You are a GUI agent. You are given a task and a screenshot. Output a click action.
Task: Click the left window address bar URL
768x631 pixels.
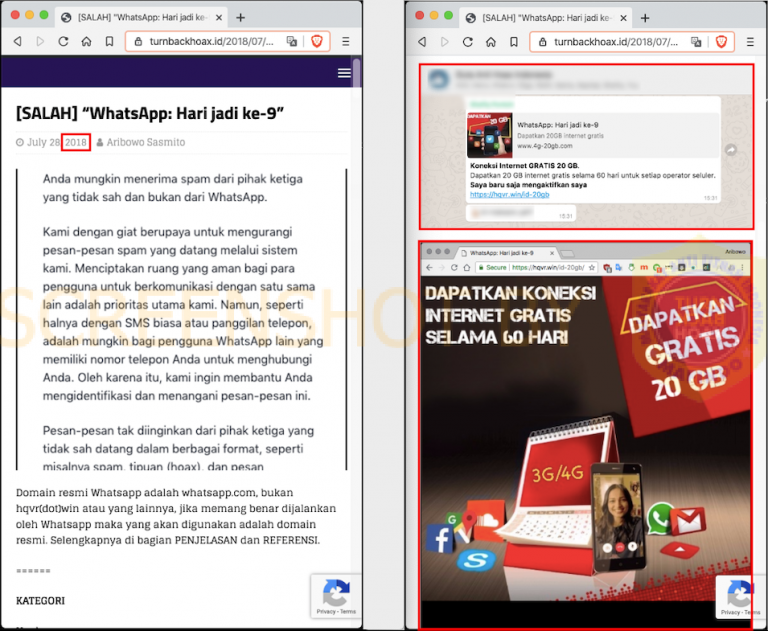pyautogui.click(x=212, y=42)
